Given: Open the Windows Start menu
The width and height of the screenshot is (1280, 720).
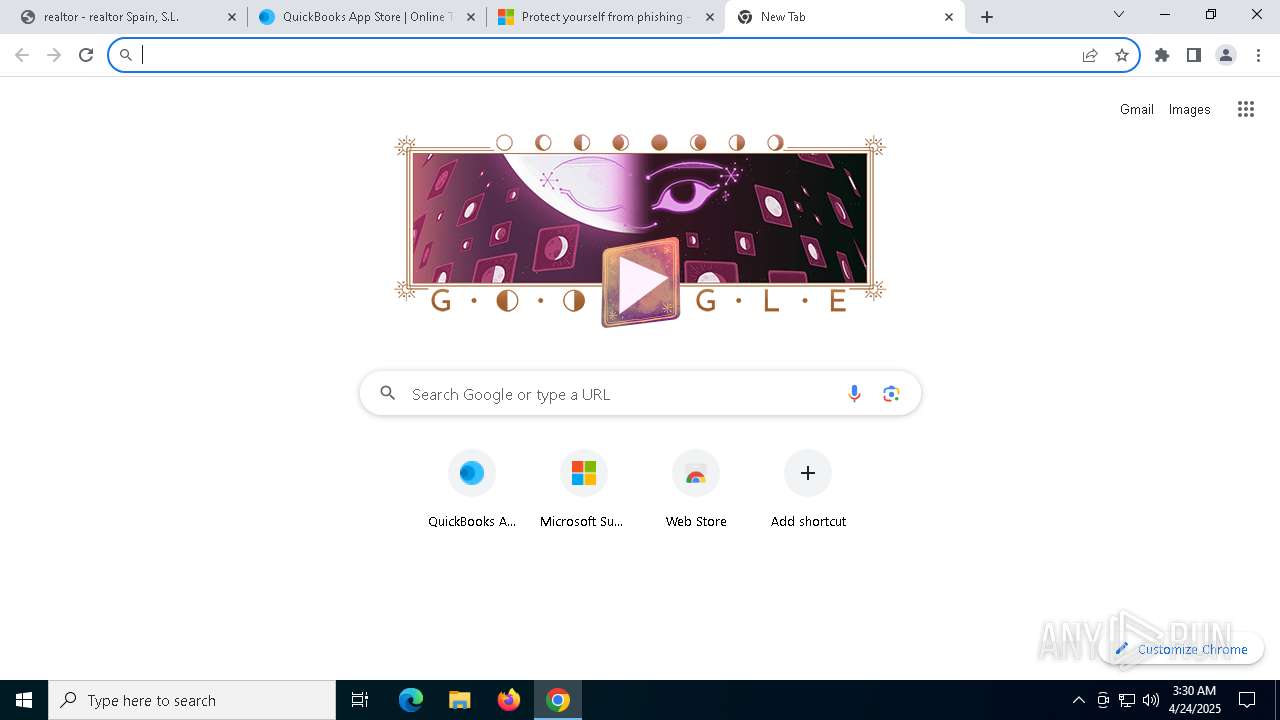Looking at the screenshot, I should [x=24, y=700].
